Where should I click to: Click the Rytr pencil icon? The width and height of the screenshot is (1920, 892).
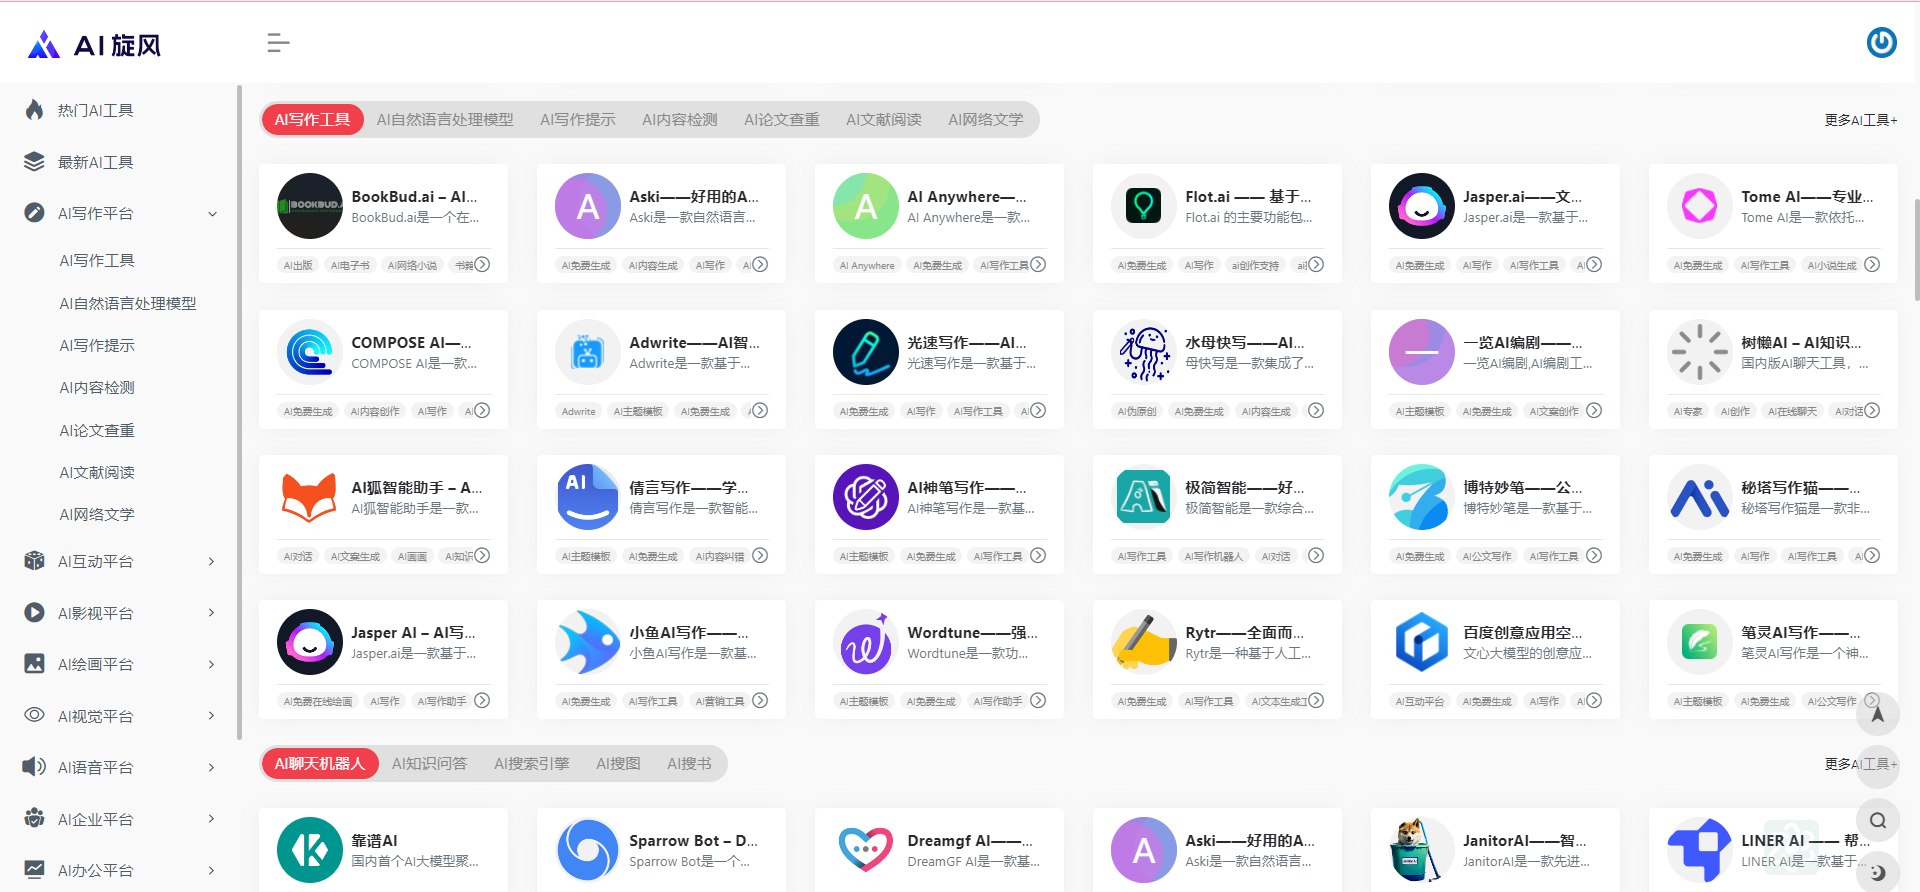pos(1144,642)
